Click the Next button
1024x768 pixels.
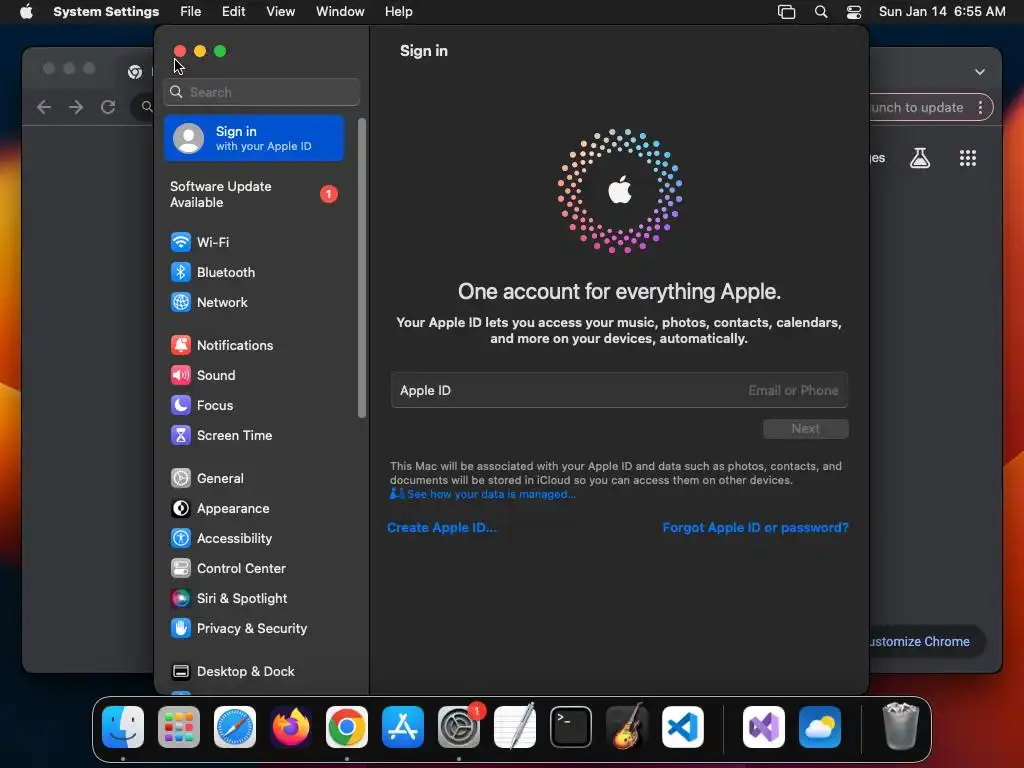tap(805, 429)
